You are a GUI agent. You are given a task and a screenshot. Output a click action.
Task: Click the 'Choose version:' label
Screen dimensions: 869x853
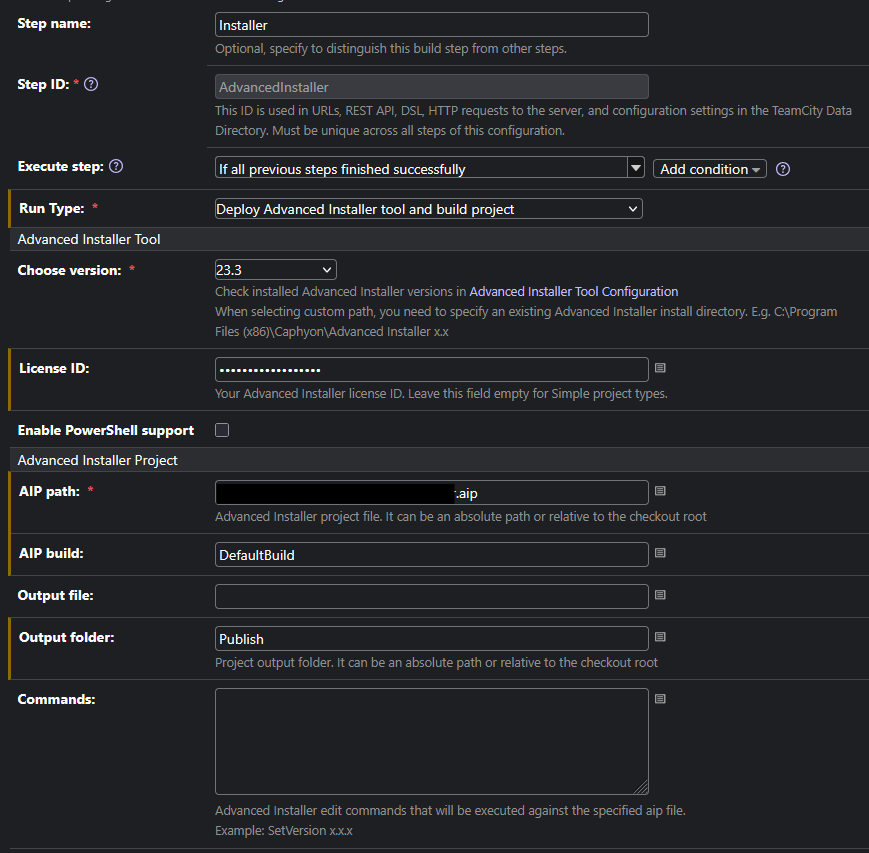click(69, 270)
